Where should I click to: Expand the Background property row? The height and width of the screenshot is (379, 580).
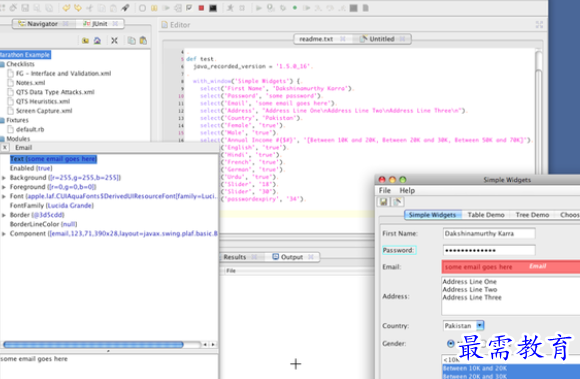pos(4,178)
